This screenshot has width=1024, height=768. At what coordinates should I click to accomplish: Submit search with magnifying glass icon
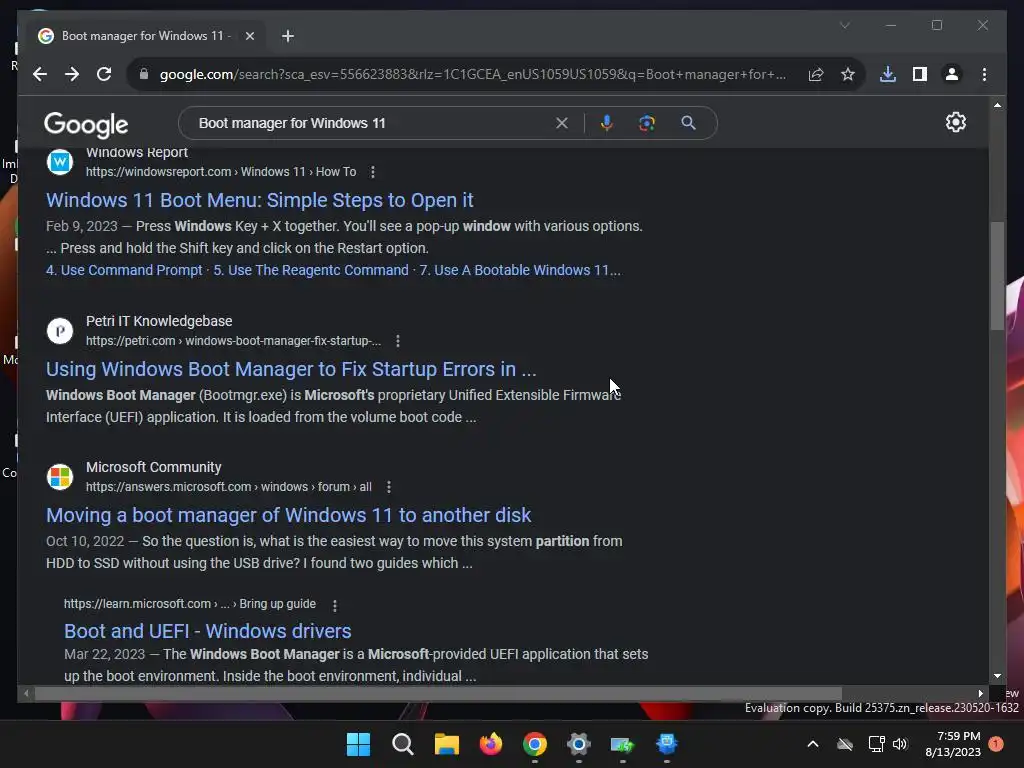pos(688,123)
